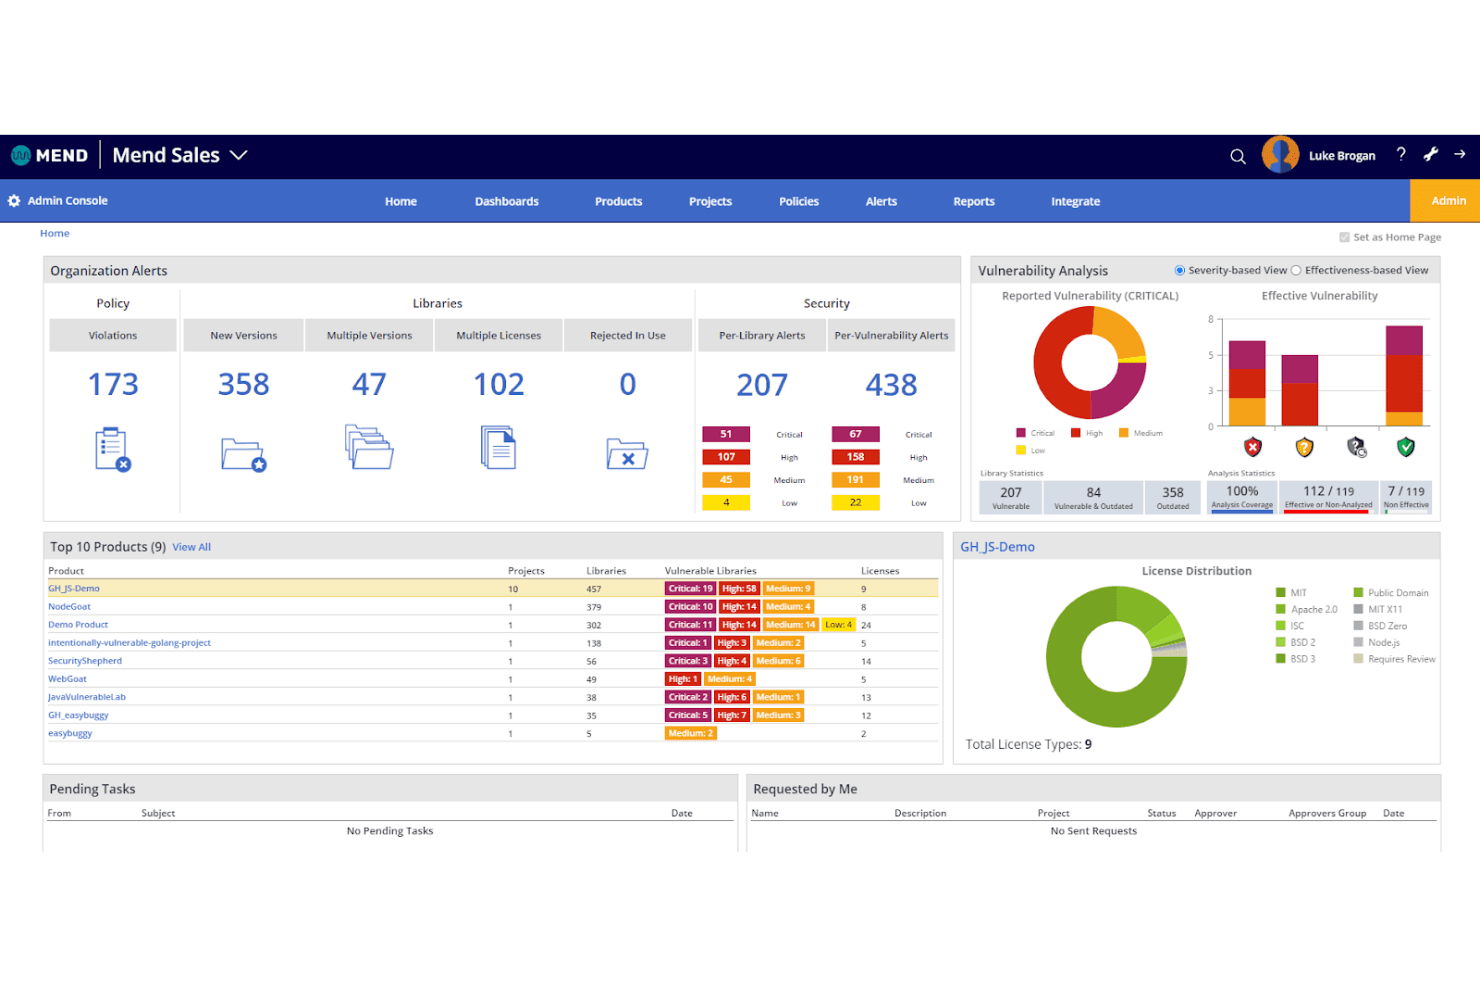Screen dimensions: 1480x987
Task: Click Luke Brogan's profile avatar
Action: tap(1280, 155)
